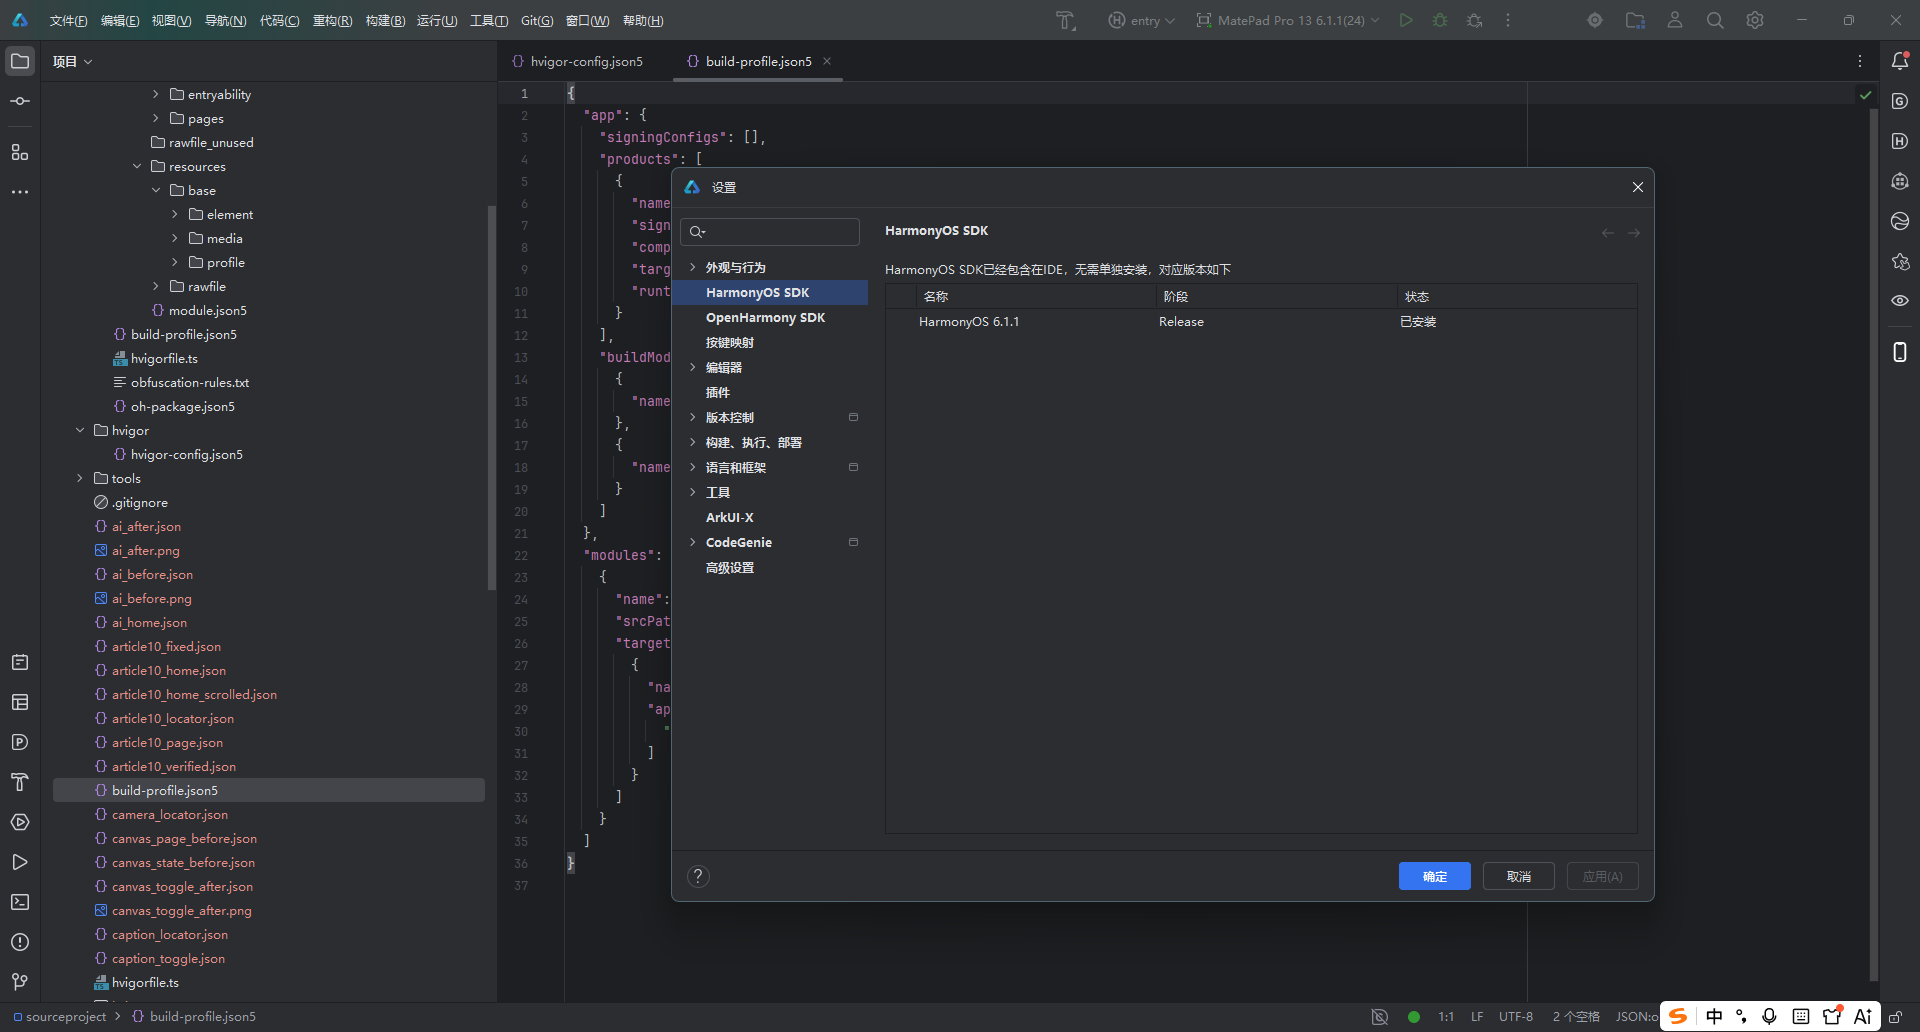This screenshot has width=1920, height=1032.
Task: Select OpenHarmony SDK settings page
Action: click(765, 317)
